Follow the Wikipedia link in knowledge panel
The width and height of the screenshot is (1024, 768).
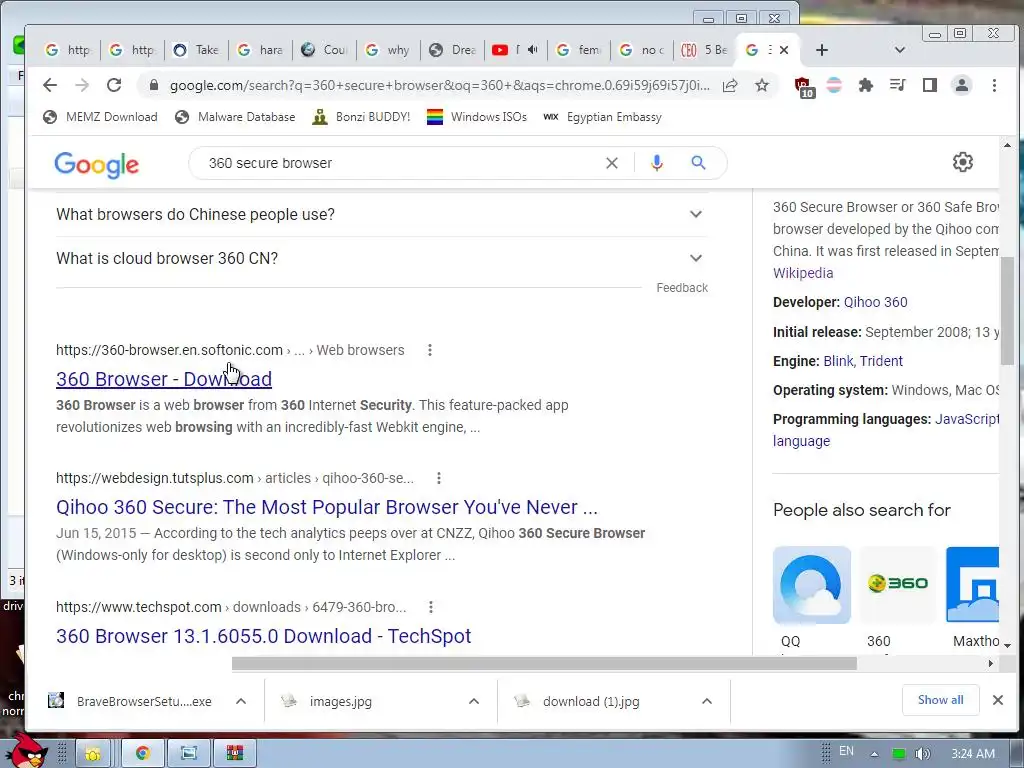[x=803, y=273]
